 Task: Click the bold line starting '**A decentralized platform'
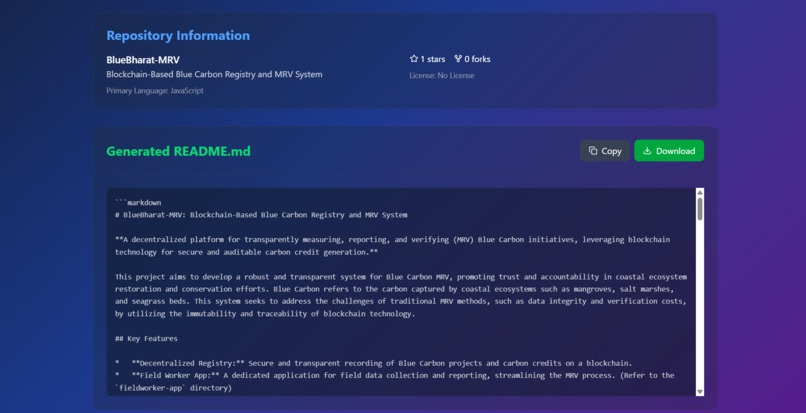click(393, 246)
